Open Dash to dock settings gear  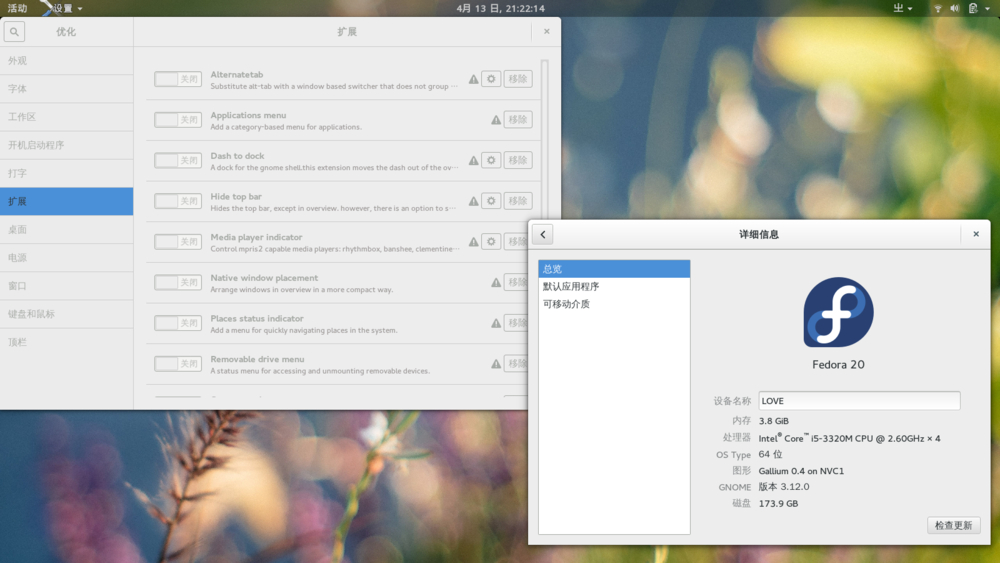click(x=491, y=160)
